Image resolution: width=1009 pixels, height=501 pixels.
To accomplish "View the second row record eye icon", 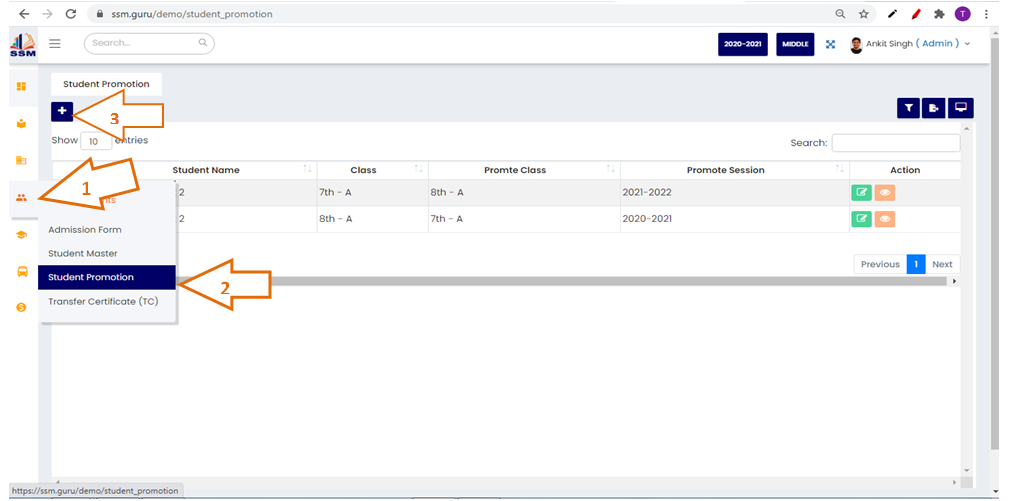I will click(884, 219).
